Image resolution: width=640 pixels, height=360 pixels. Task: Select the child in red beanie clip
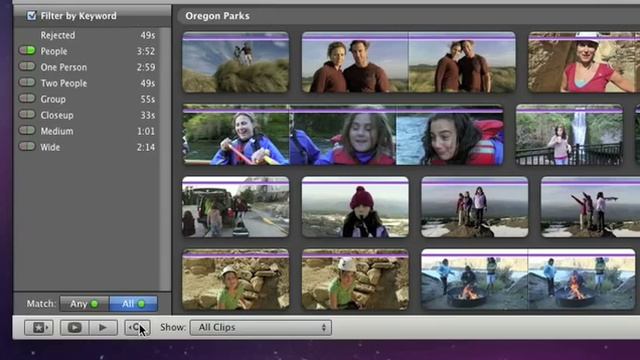[355, 207]
